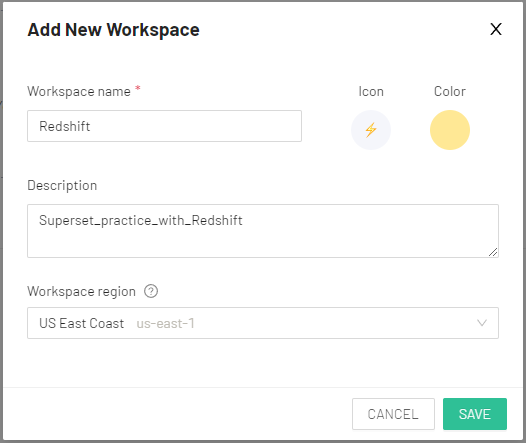Expand the region list via chevron arrow
Image resolution: width=526 pixels, height=443 pixels.
pos(482,323)
